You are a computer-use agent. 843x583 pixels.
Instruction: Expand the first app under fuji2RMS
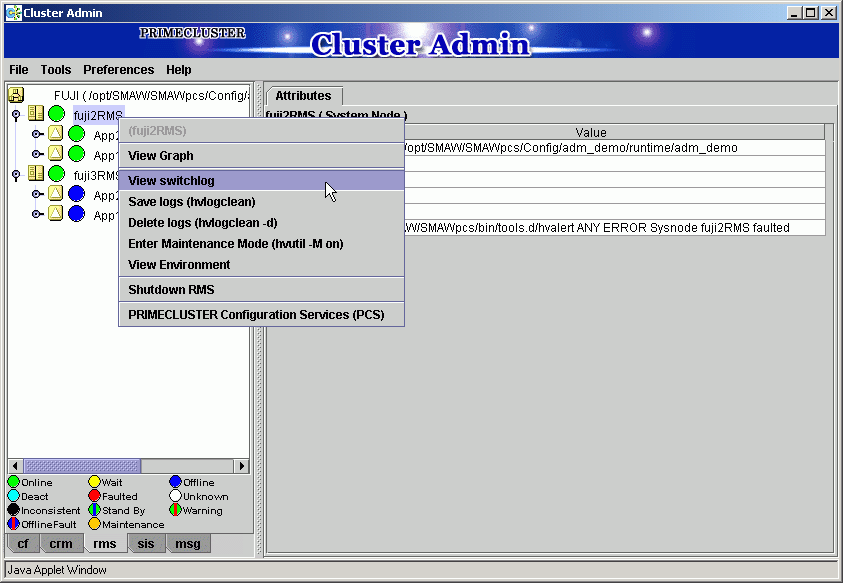tap(37, 134)
